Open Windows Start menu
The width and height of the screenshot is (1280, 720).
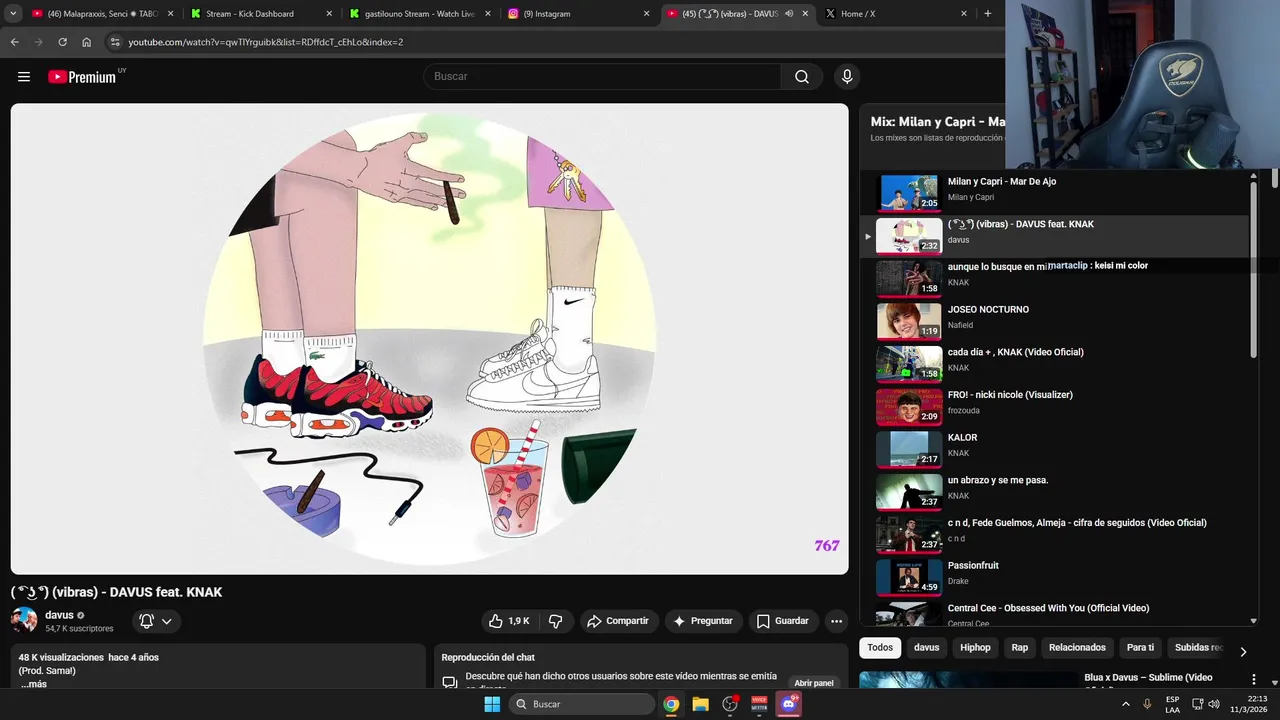click(492, 704)
